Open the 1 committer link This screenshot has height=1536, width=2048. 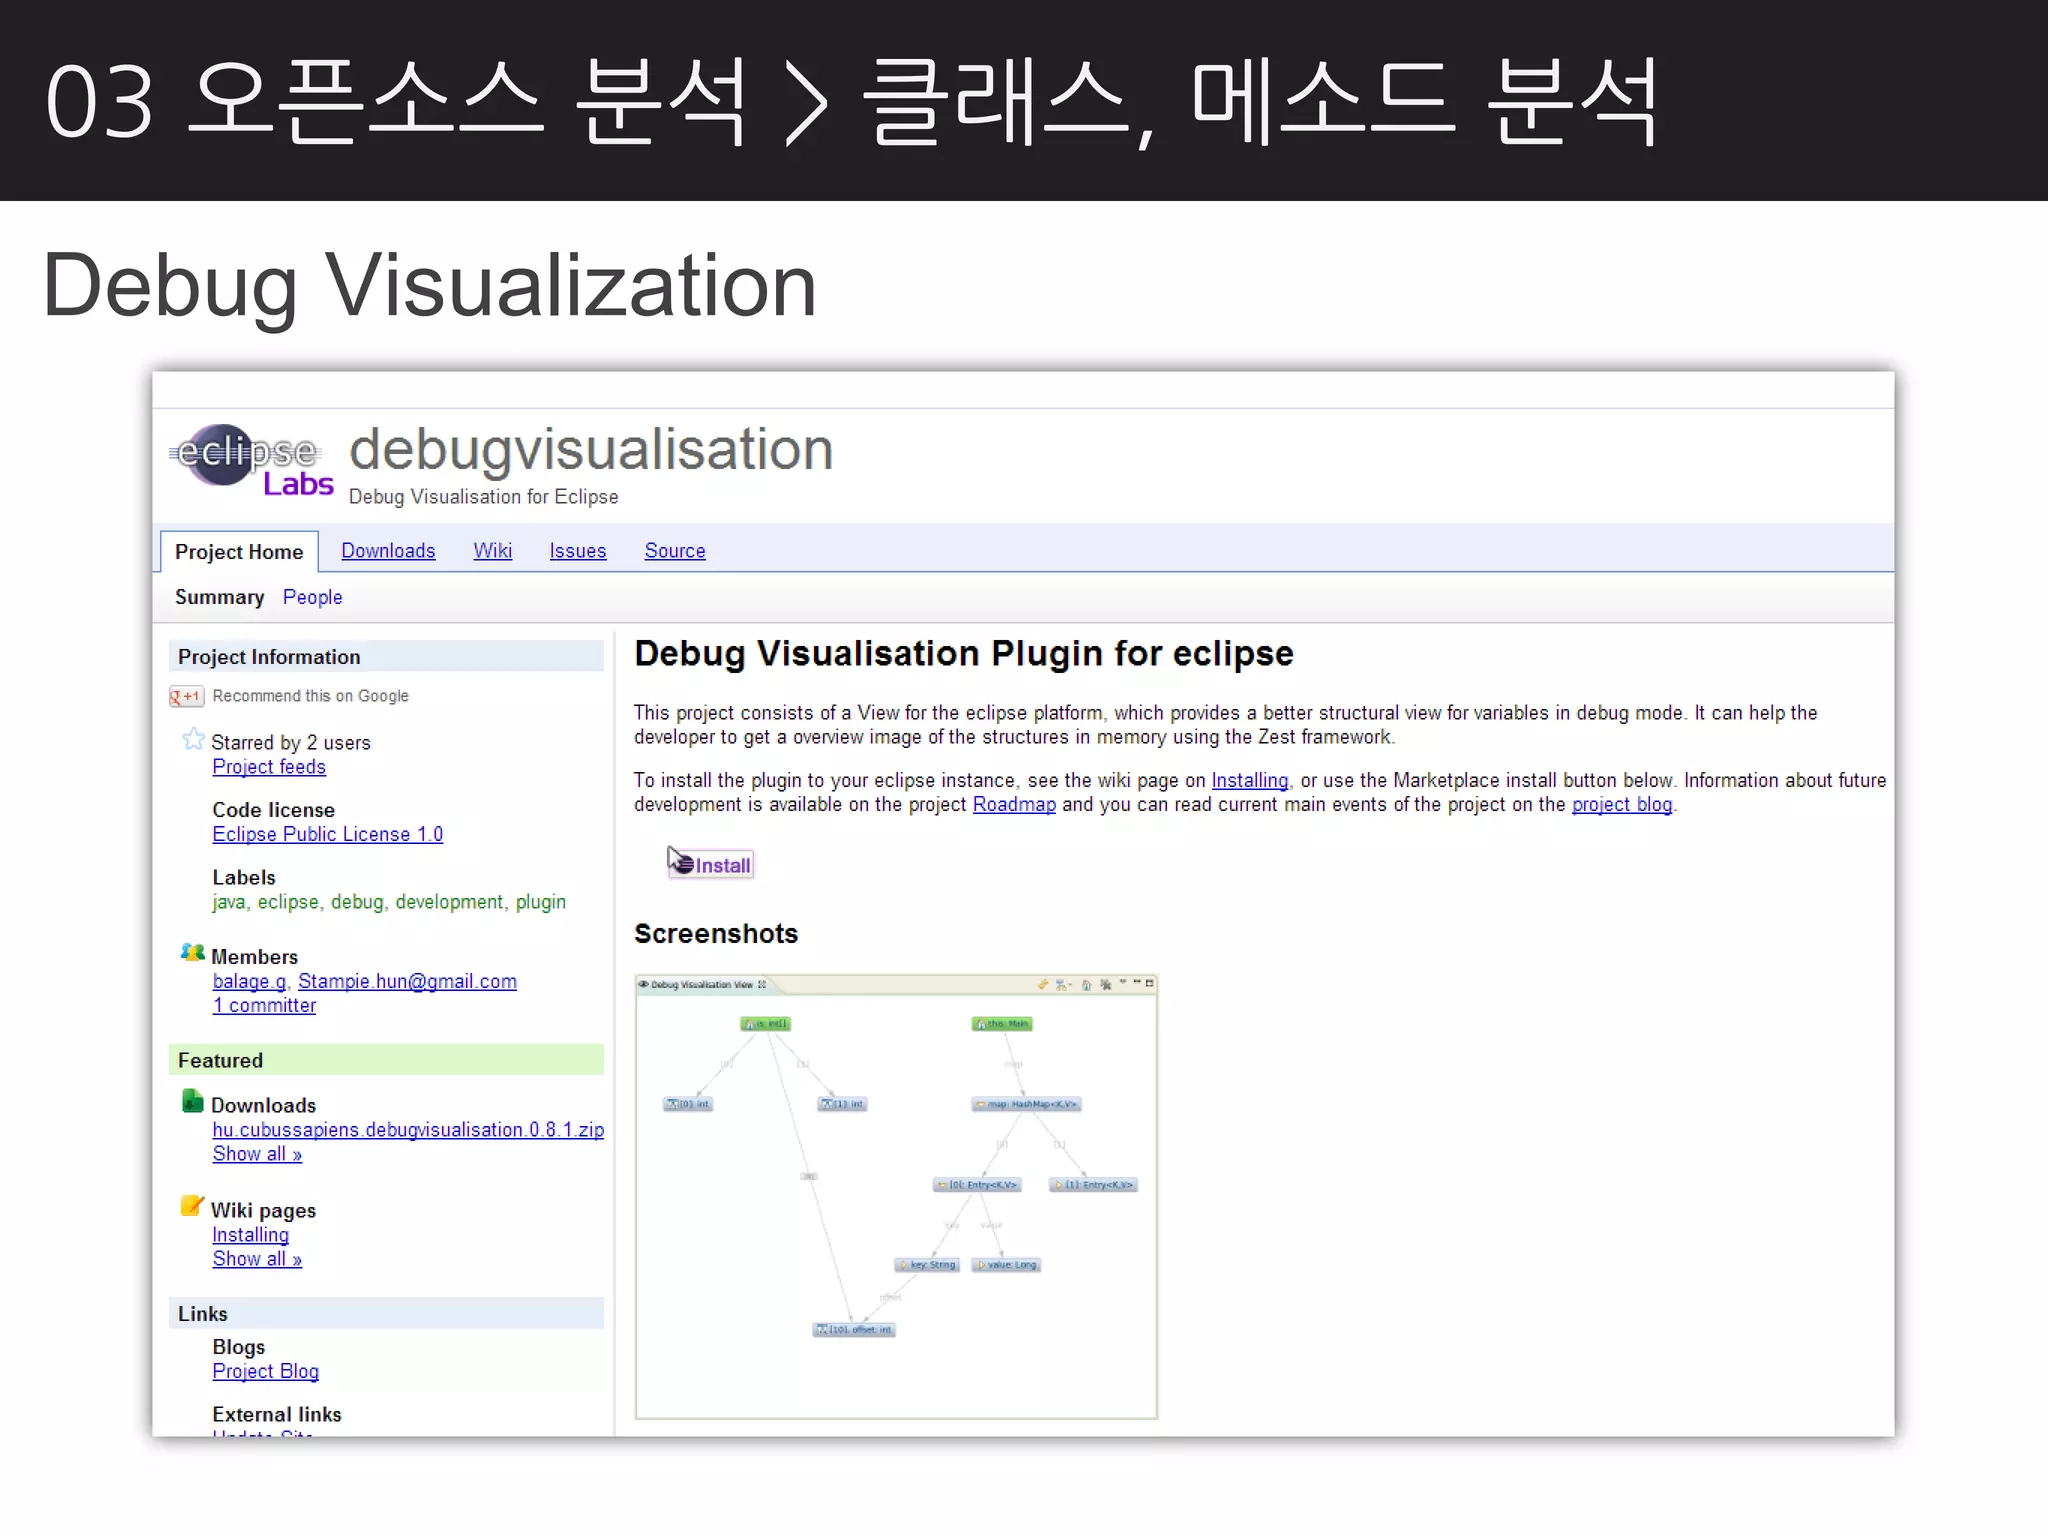[264, 1005]
